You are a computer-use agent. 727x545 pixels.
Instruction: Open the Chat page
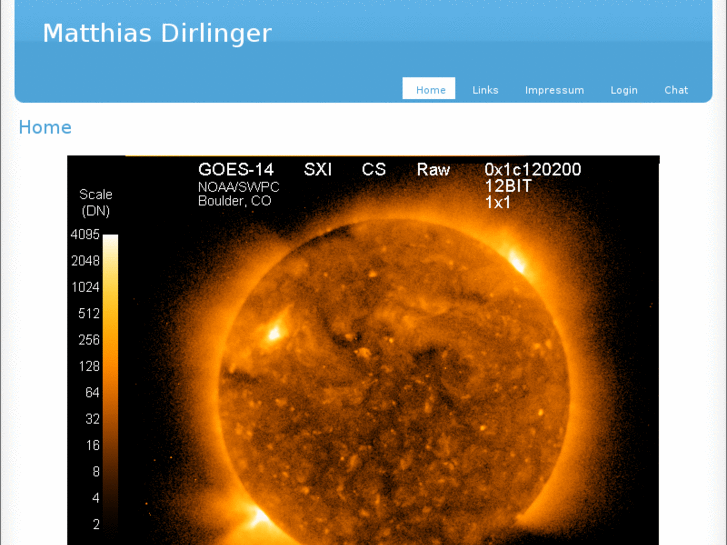coord(676,90)
